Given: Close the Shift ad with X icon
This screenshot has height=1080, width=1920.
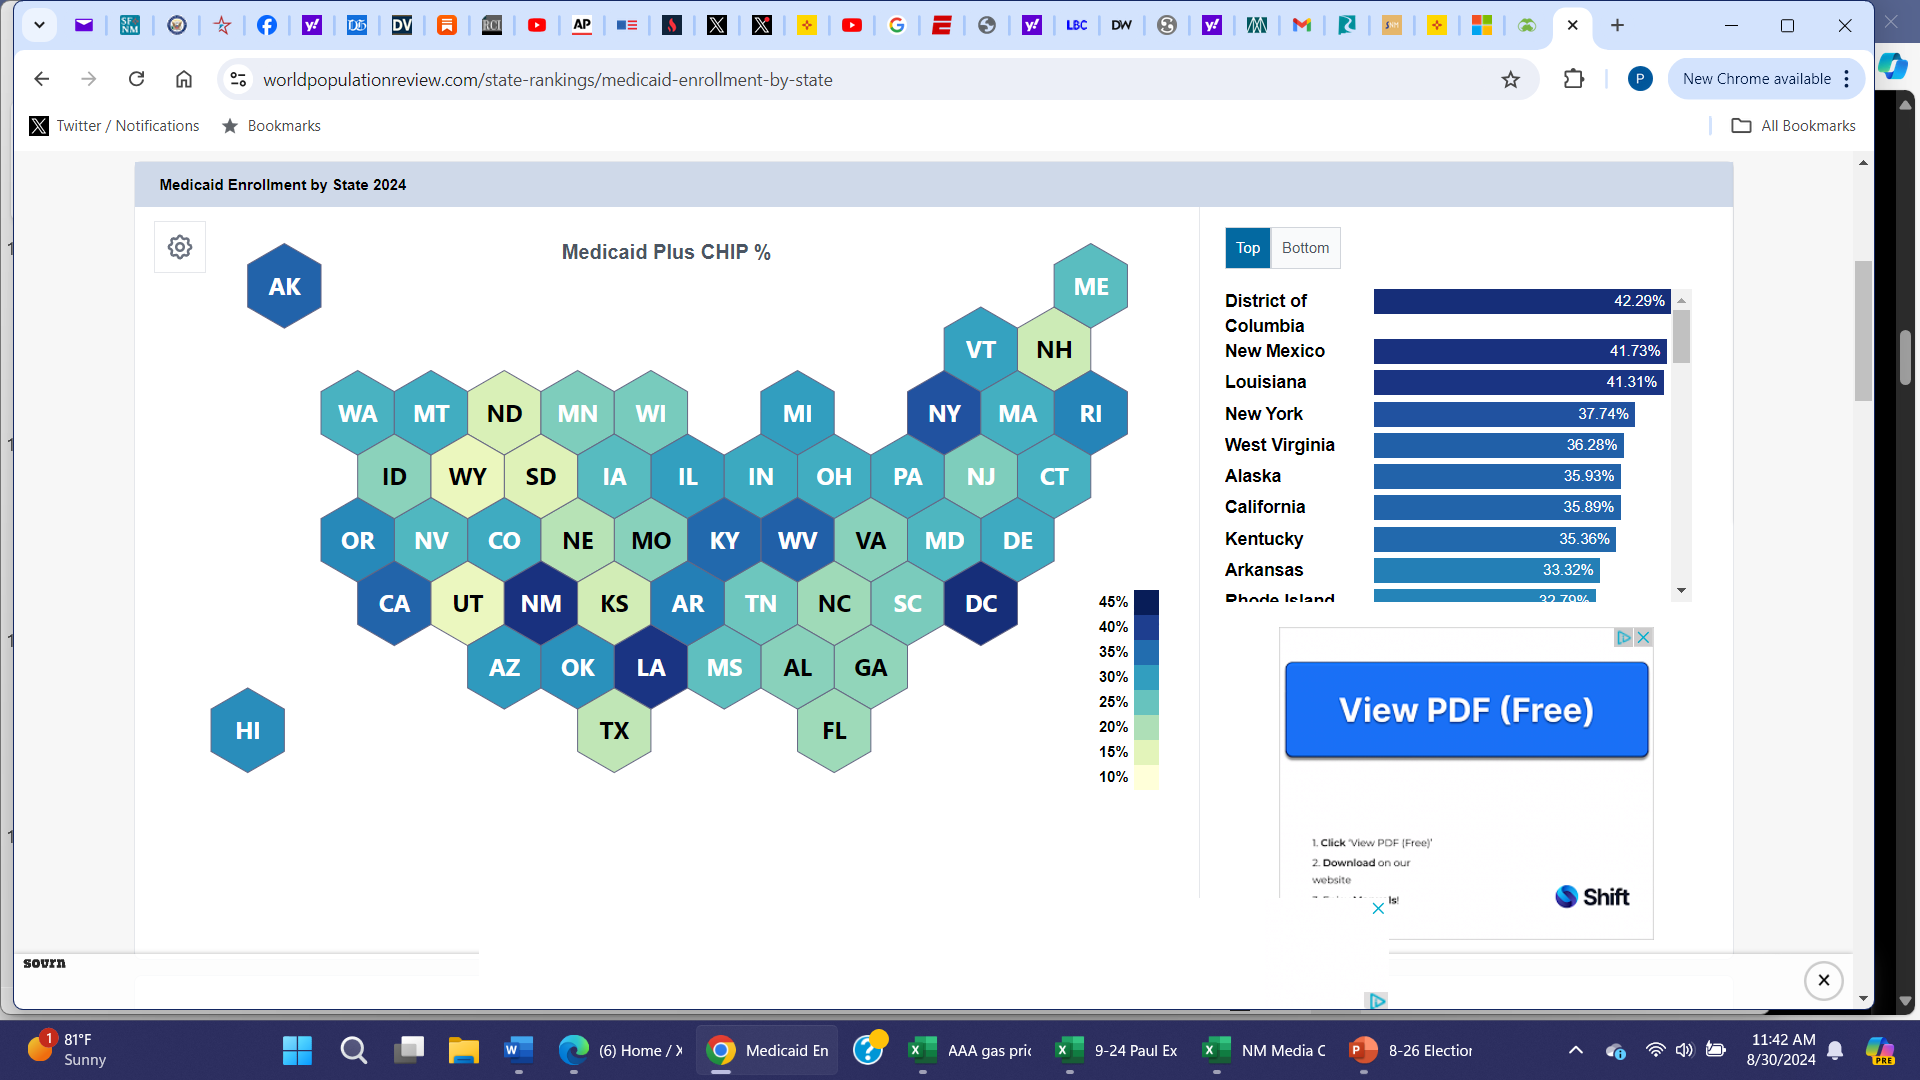Looking at the screenshot, I should pos(1643,637).
